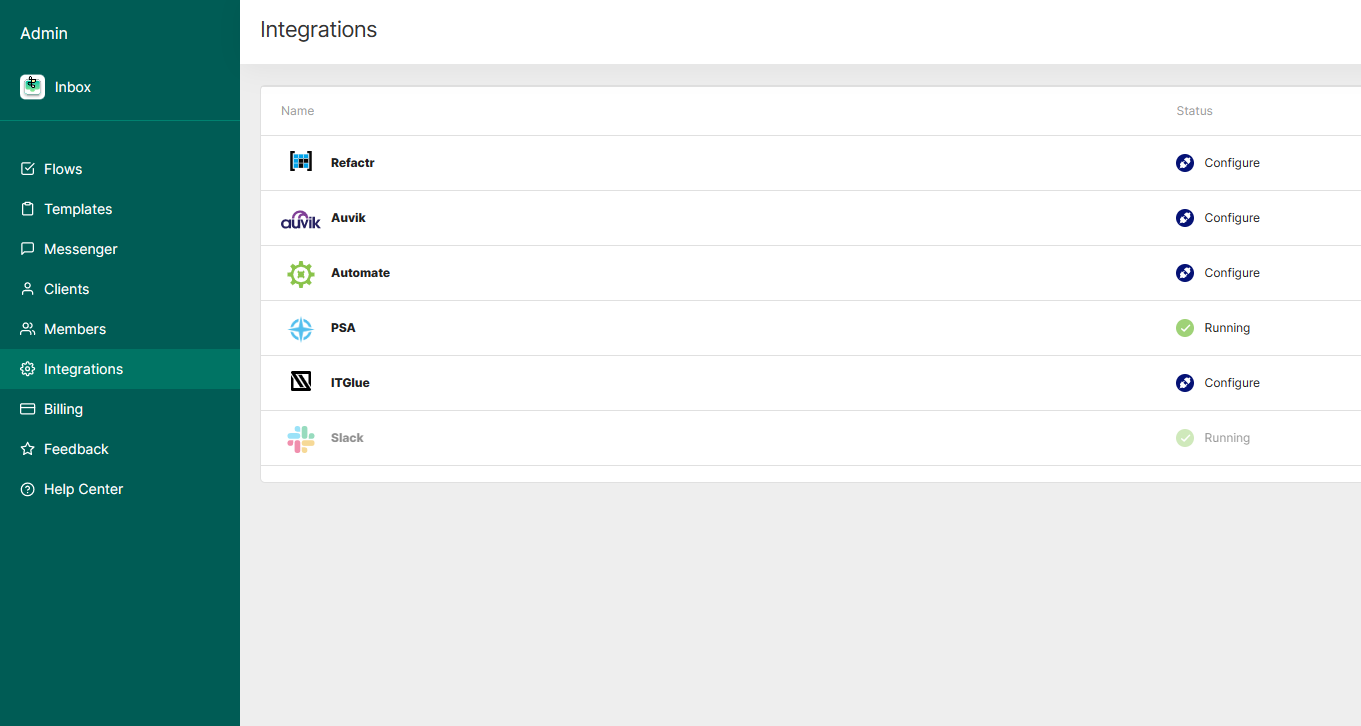Configure the Auvik integration
Screen dimensions: 1361x726
click(1231, 218)
